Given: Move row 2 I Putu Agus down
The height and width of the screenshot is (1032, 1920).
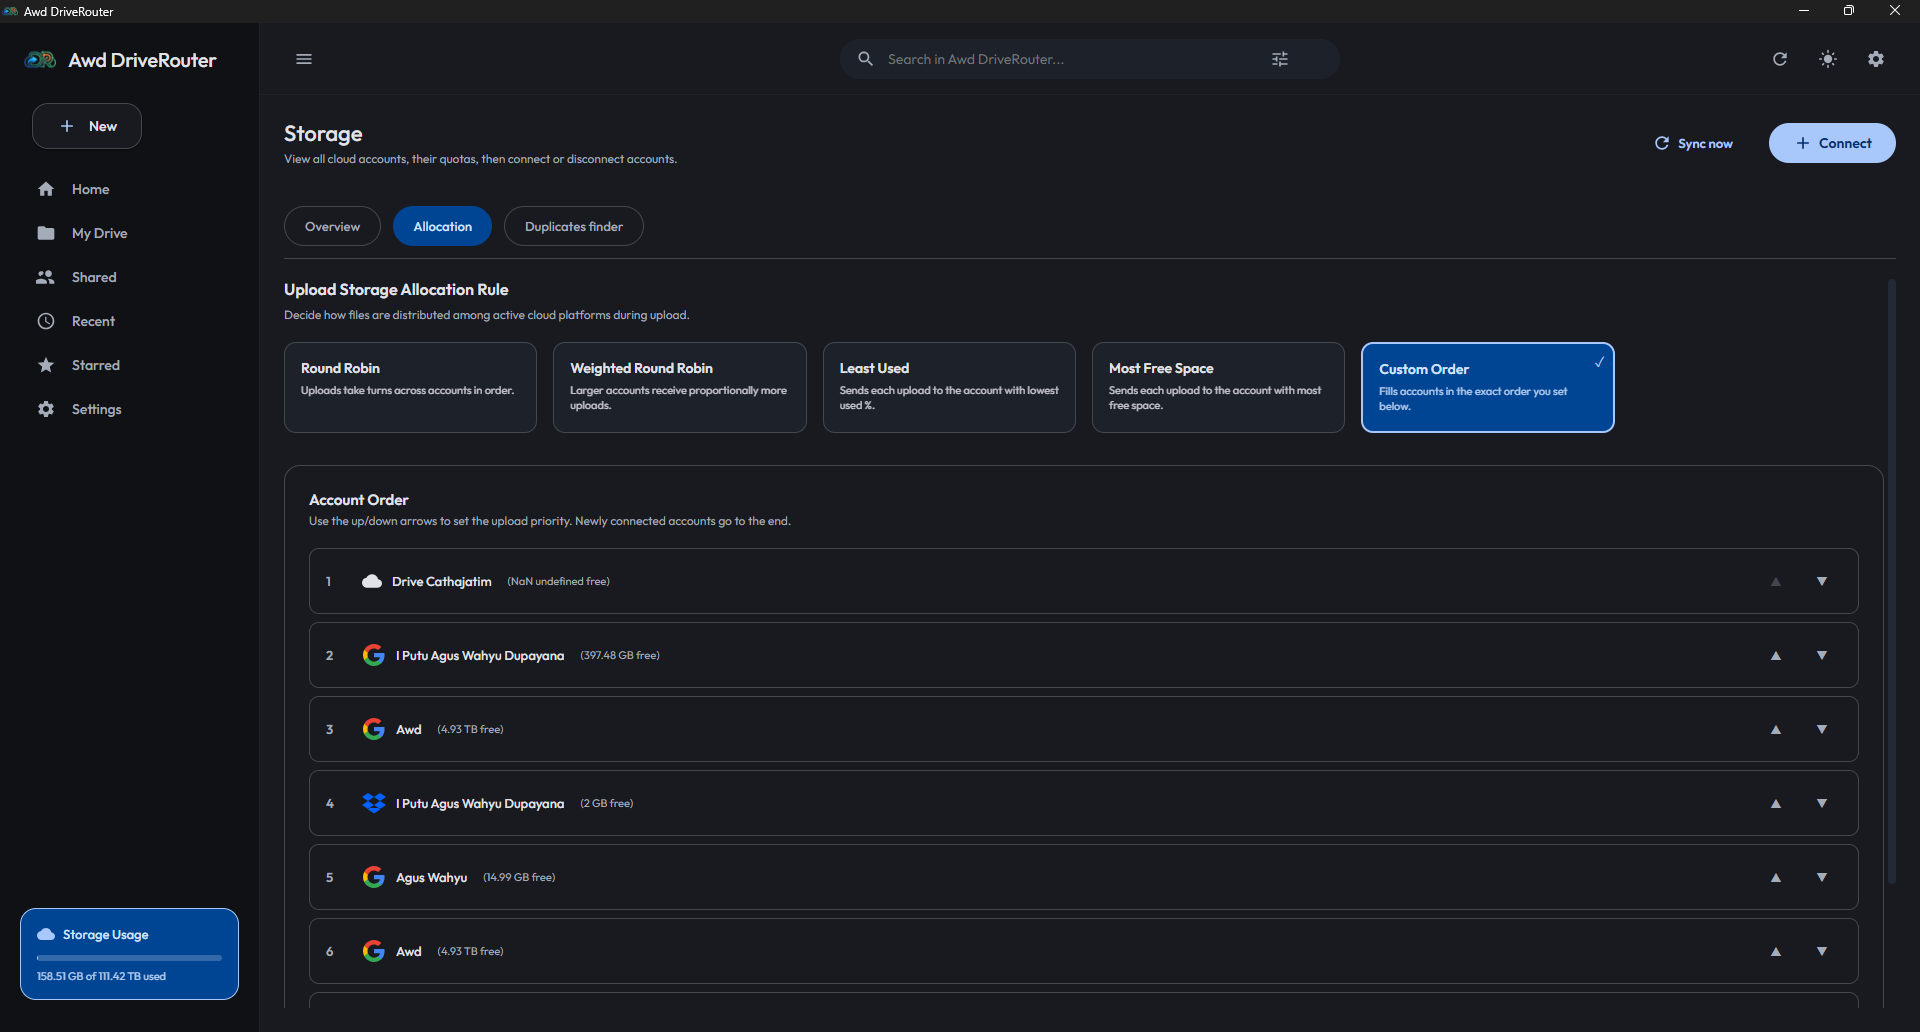Looking at the screenshot, I should click(1822, 655).
